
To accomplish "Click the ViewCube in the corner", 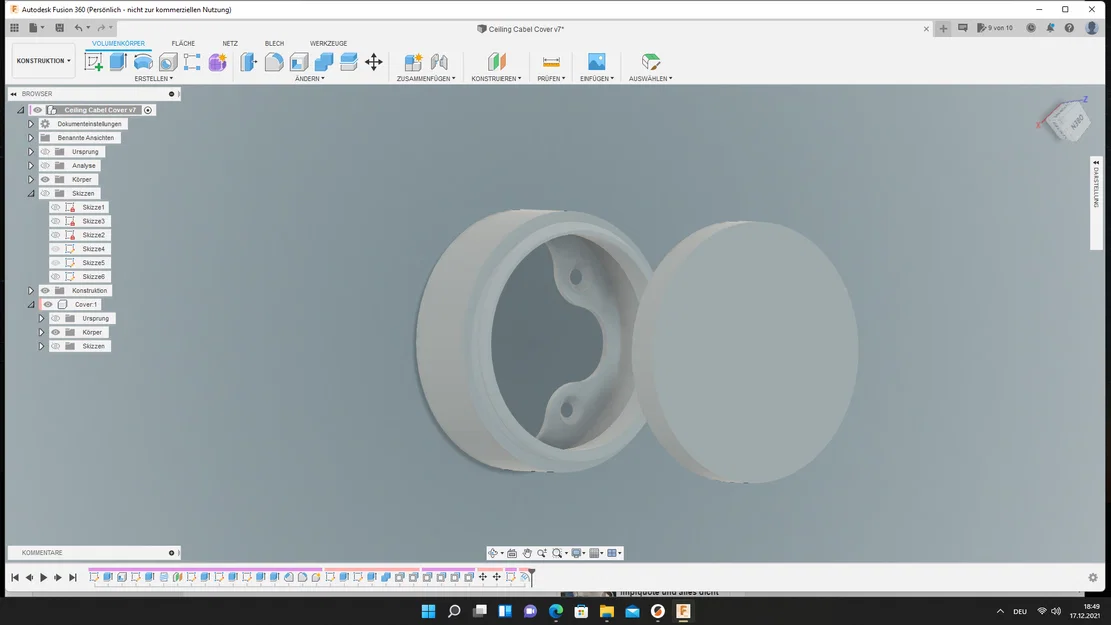I will pos(1068,120).
